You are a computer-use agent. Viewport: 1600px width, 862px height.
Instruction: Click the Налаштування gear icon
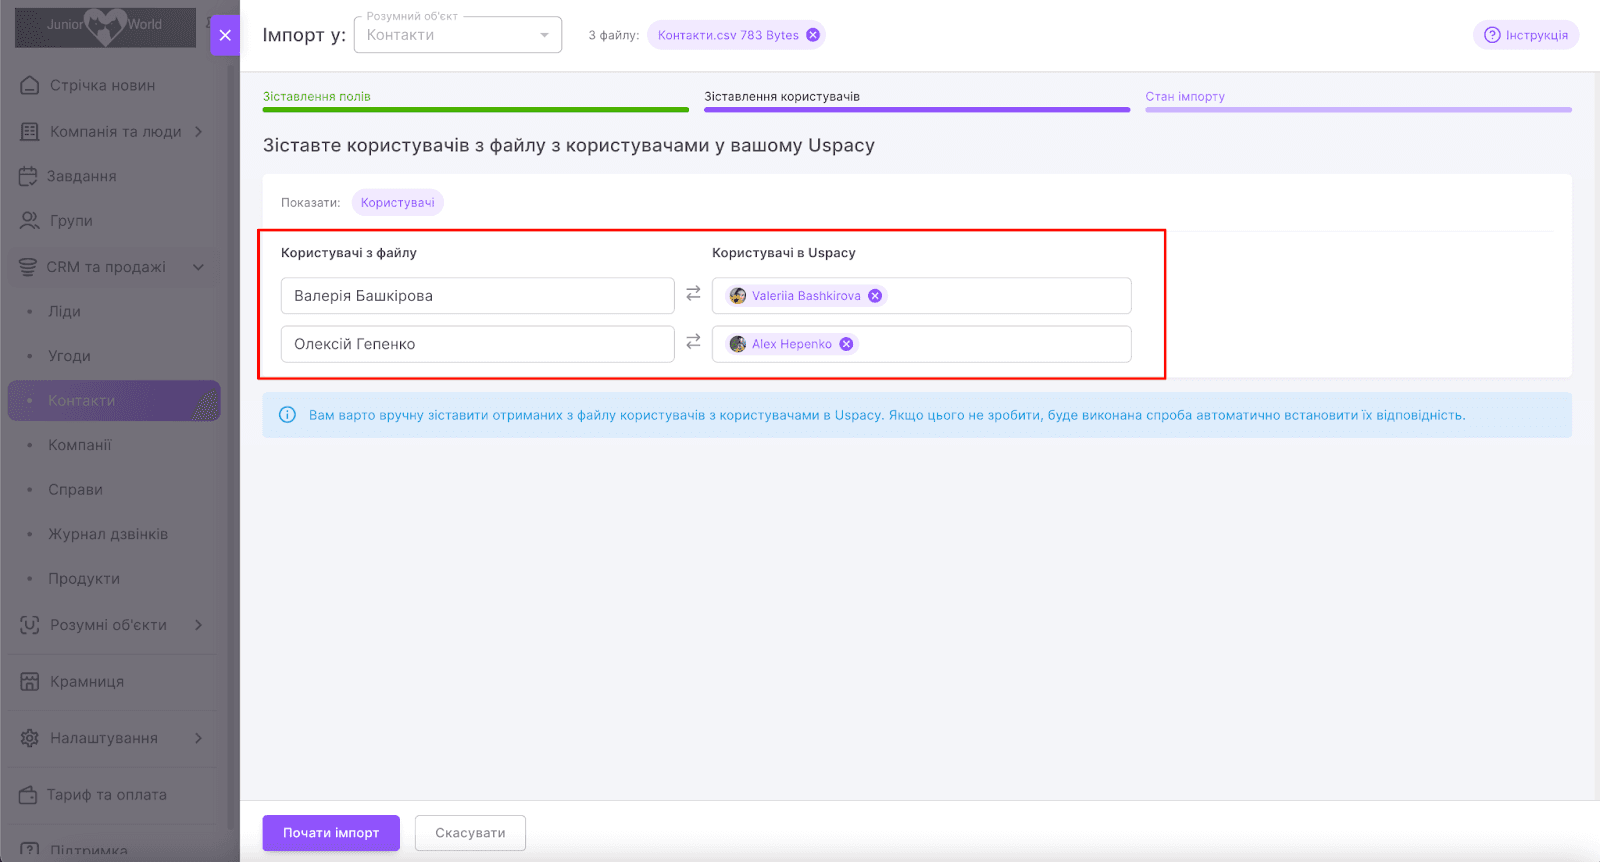30,738
